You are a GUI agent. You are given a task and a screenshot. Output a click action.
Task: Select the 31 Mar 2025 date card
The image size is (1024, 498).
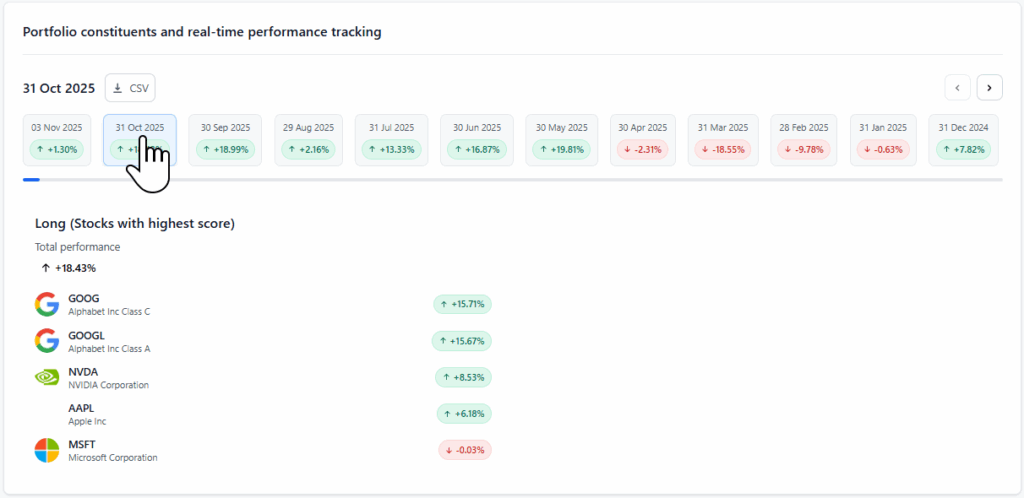pos(723,139)
